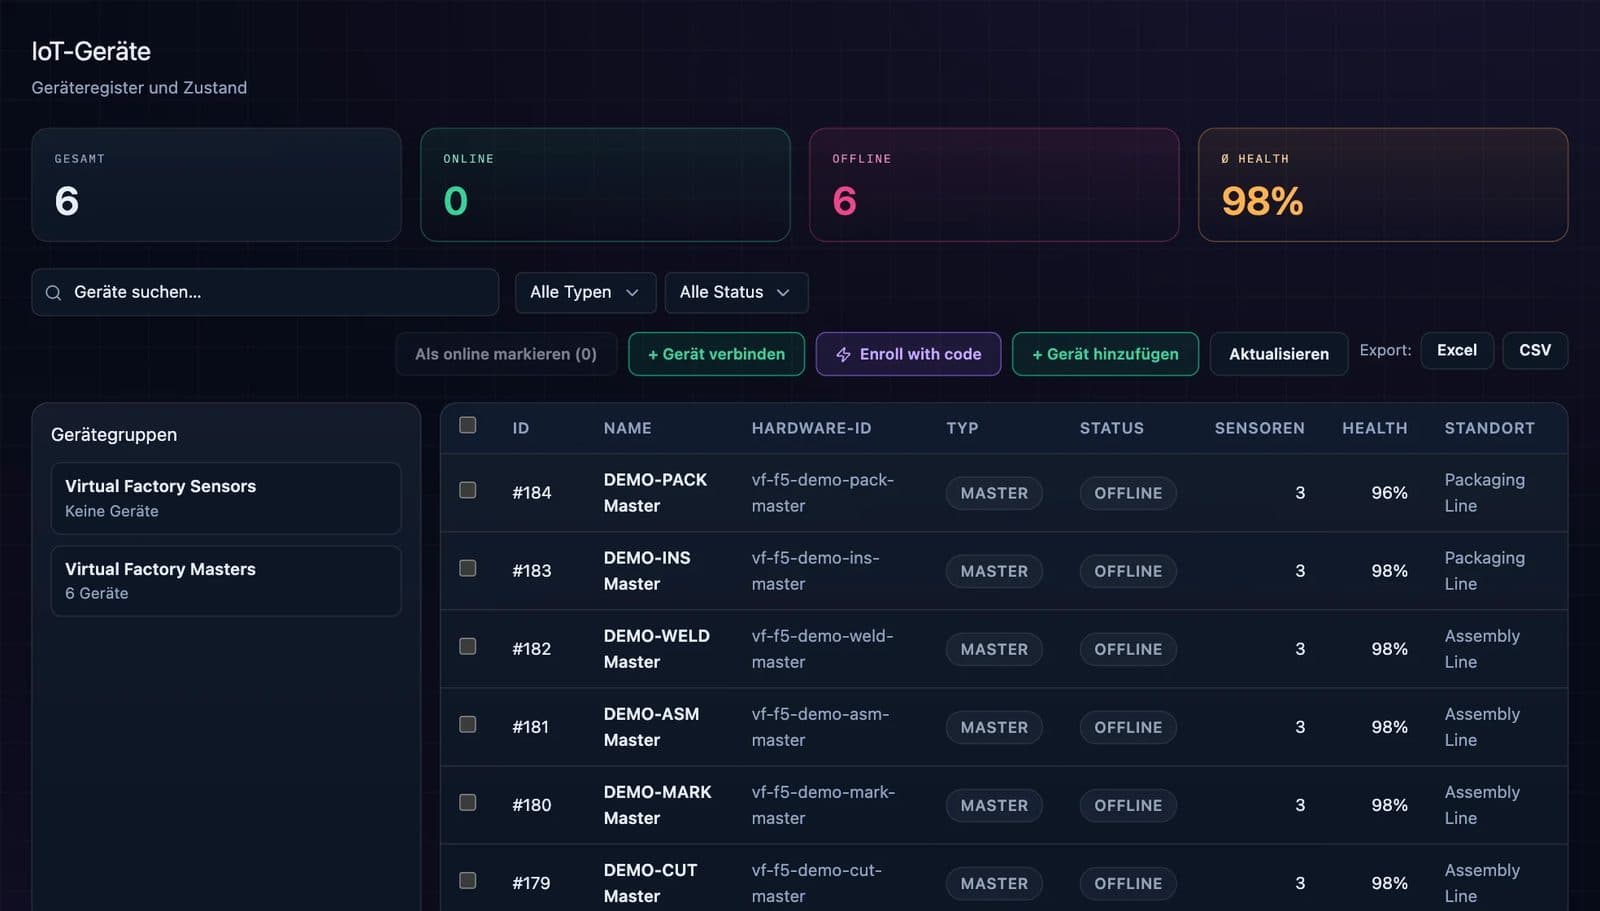This screenshot has width=1600, height=911.
Task: Click the lightning icon on Enroll with code
Action: pos(843,355)
